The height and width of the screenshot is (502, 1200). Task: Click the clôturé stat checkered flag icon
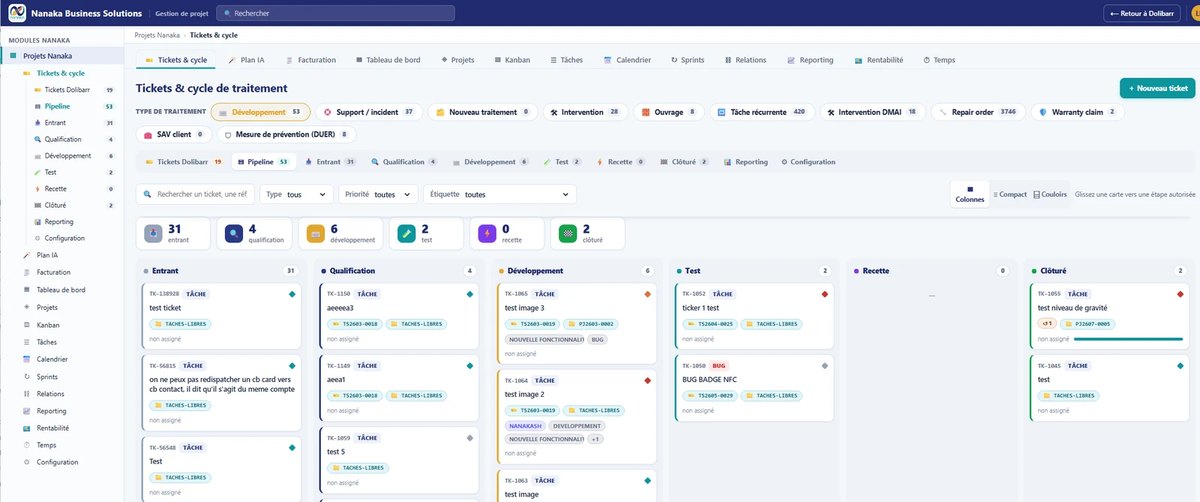(x=569, y=233)
